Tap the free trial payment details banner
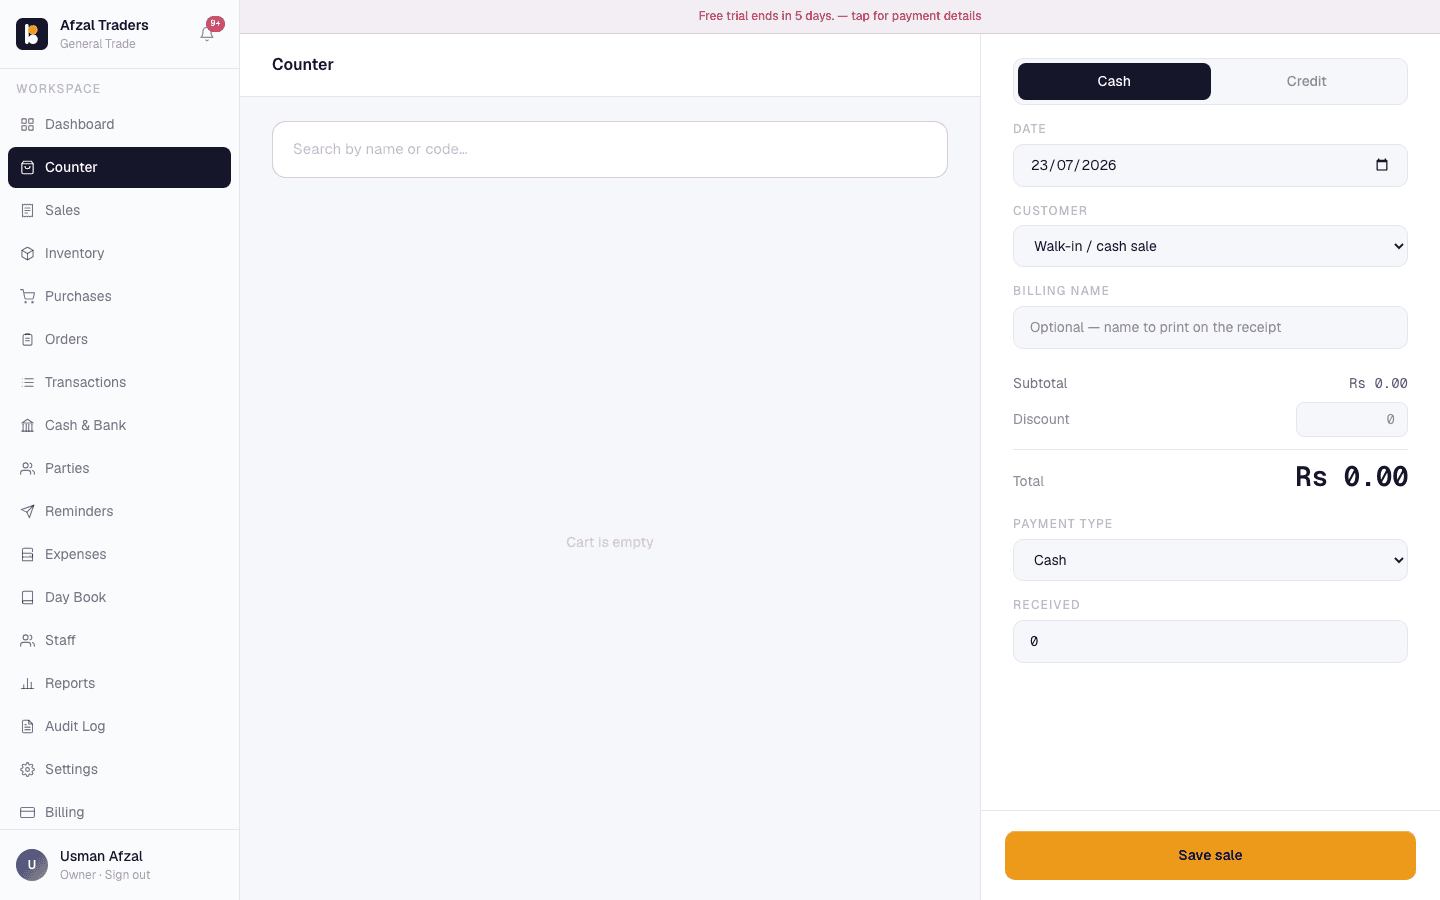This screenshot has height=900, width=1440. tap(840, 16)
